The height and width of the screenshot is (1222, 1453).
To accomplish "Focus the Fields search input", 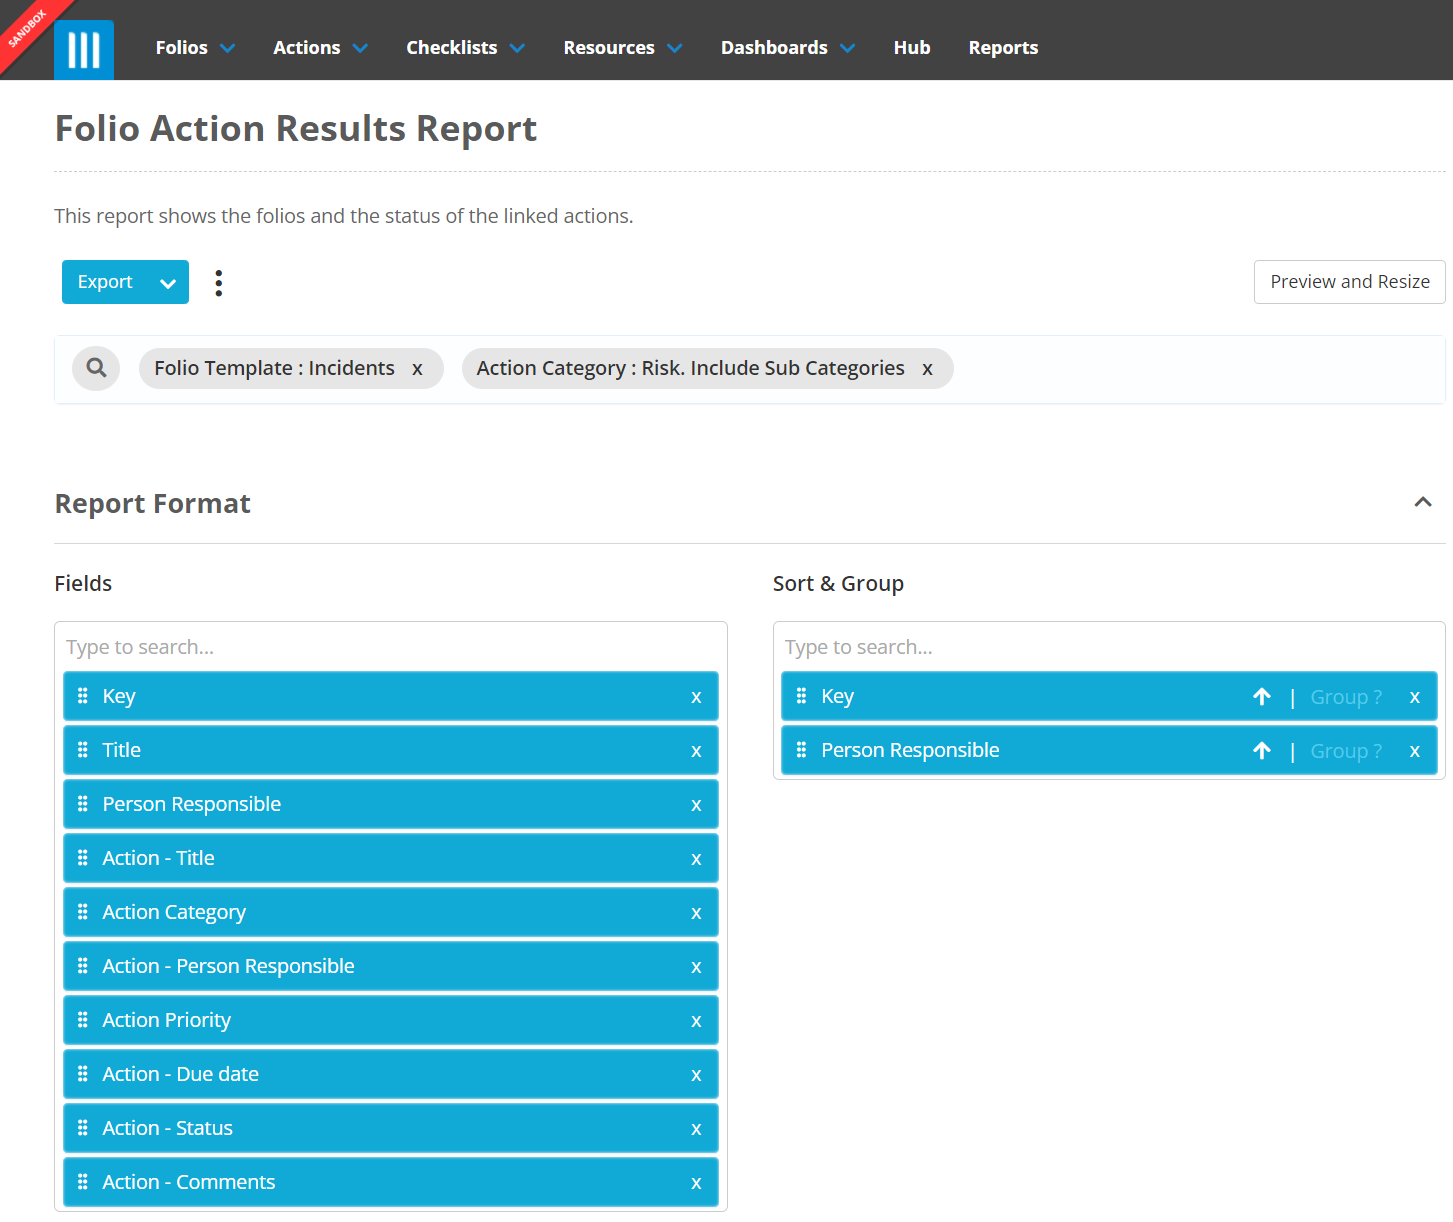I will (391, 647).
